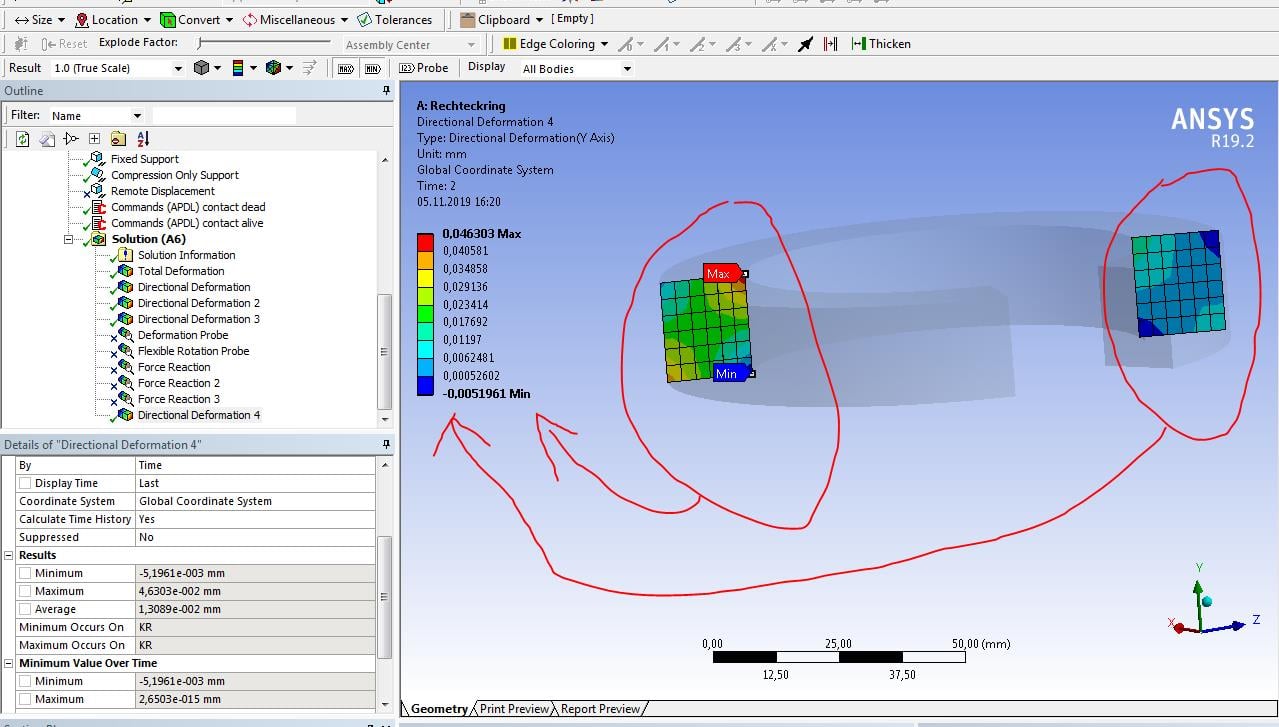This screenshot has height=727, width=1279.
Task: Click the tree graph icon in Outline toolbar
Action: coord(71,139)
